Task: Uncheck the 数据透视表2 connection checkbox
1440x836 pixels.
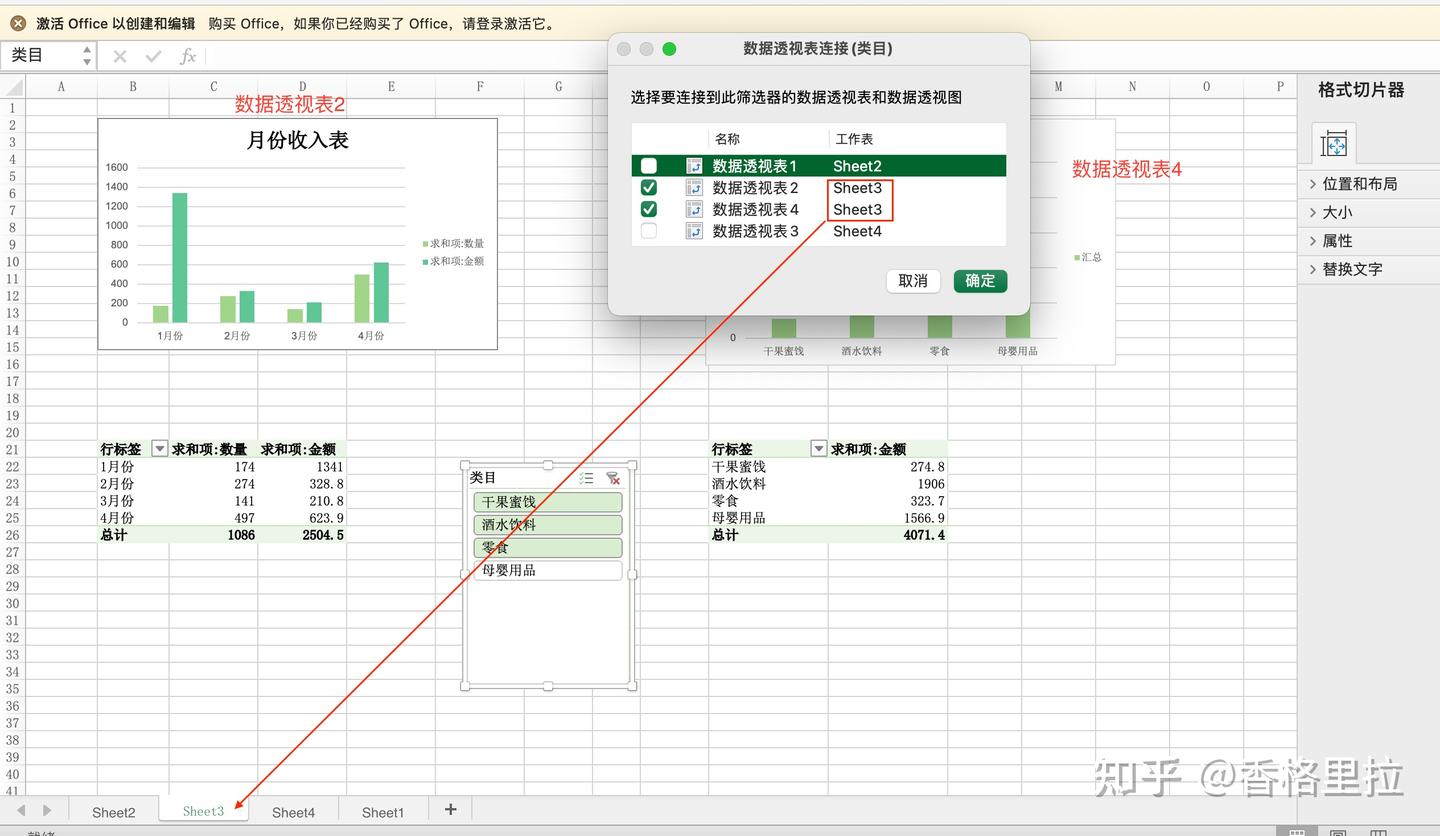Action: 649,188
